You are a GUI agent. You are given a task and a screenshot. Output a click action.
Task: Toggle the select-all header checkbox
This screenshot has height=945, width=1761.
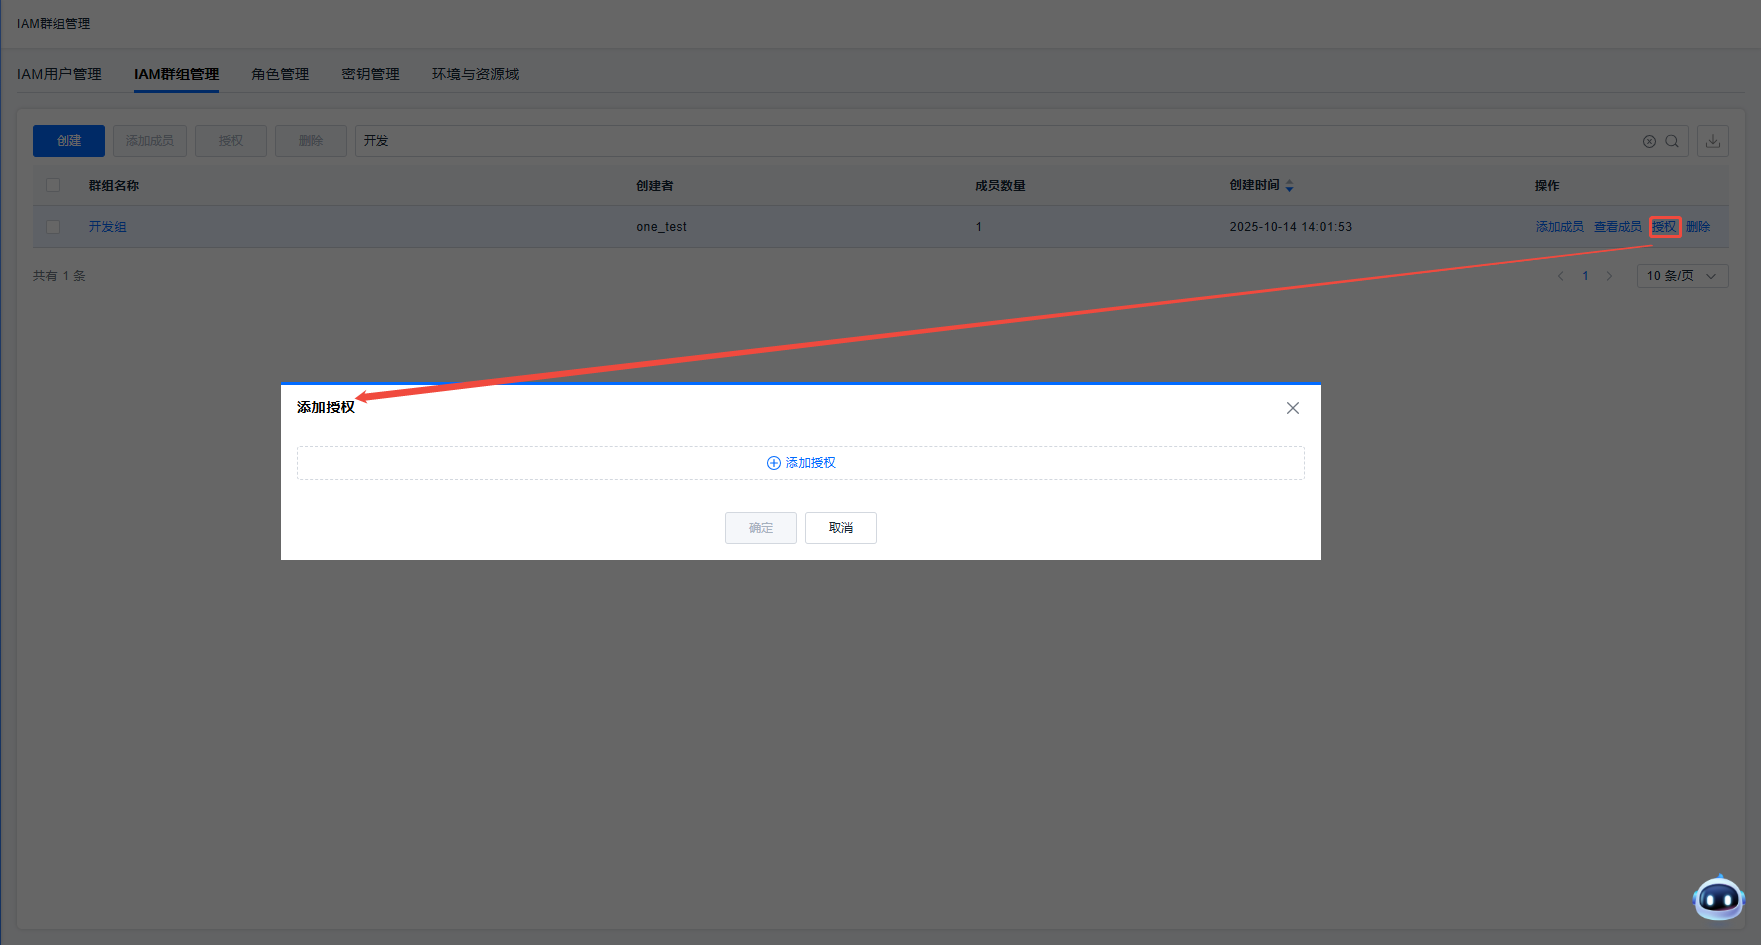coord(53,185)
